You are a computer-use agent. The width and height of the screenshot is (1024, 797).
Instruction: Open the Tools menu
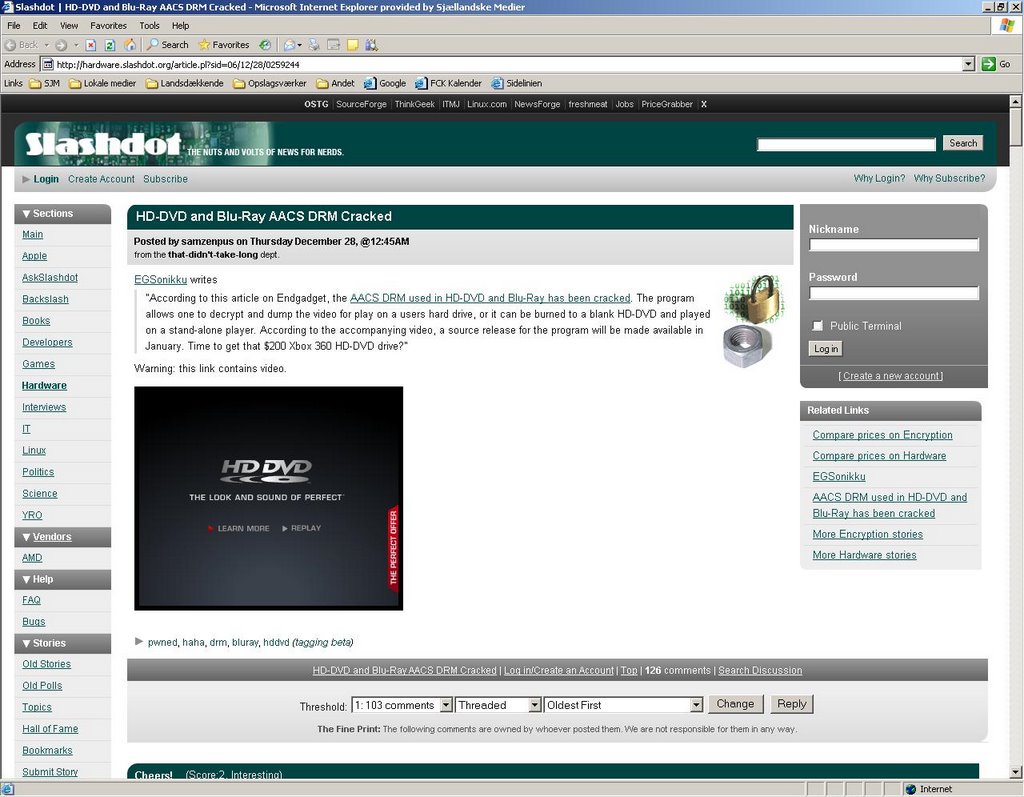pos(149,25)
